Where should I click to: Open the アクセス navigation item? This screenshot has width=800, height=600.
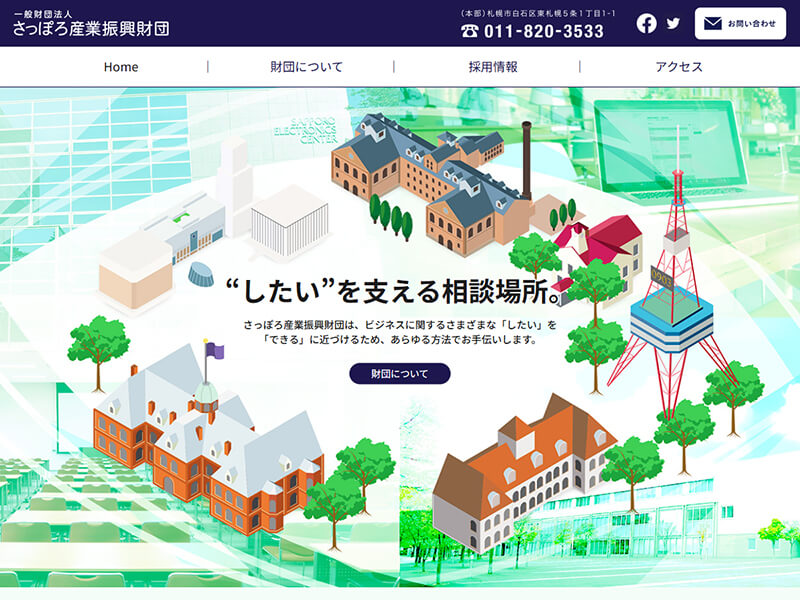[x=679, y=67]
